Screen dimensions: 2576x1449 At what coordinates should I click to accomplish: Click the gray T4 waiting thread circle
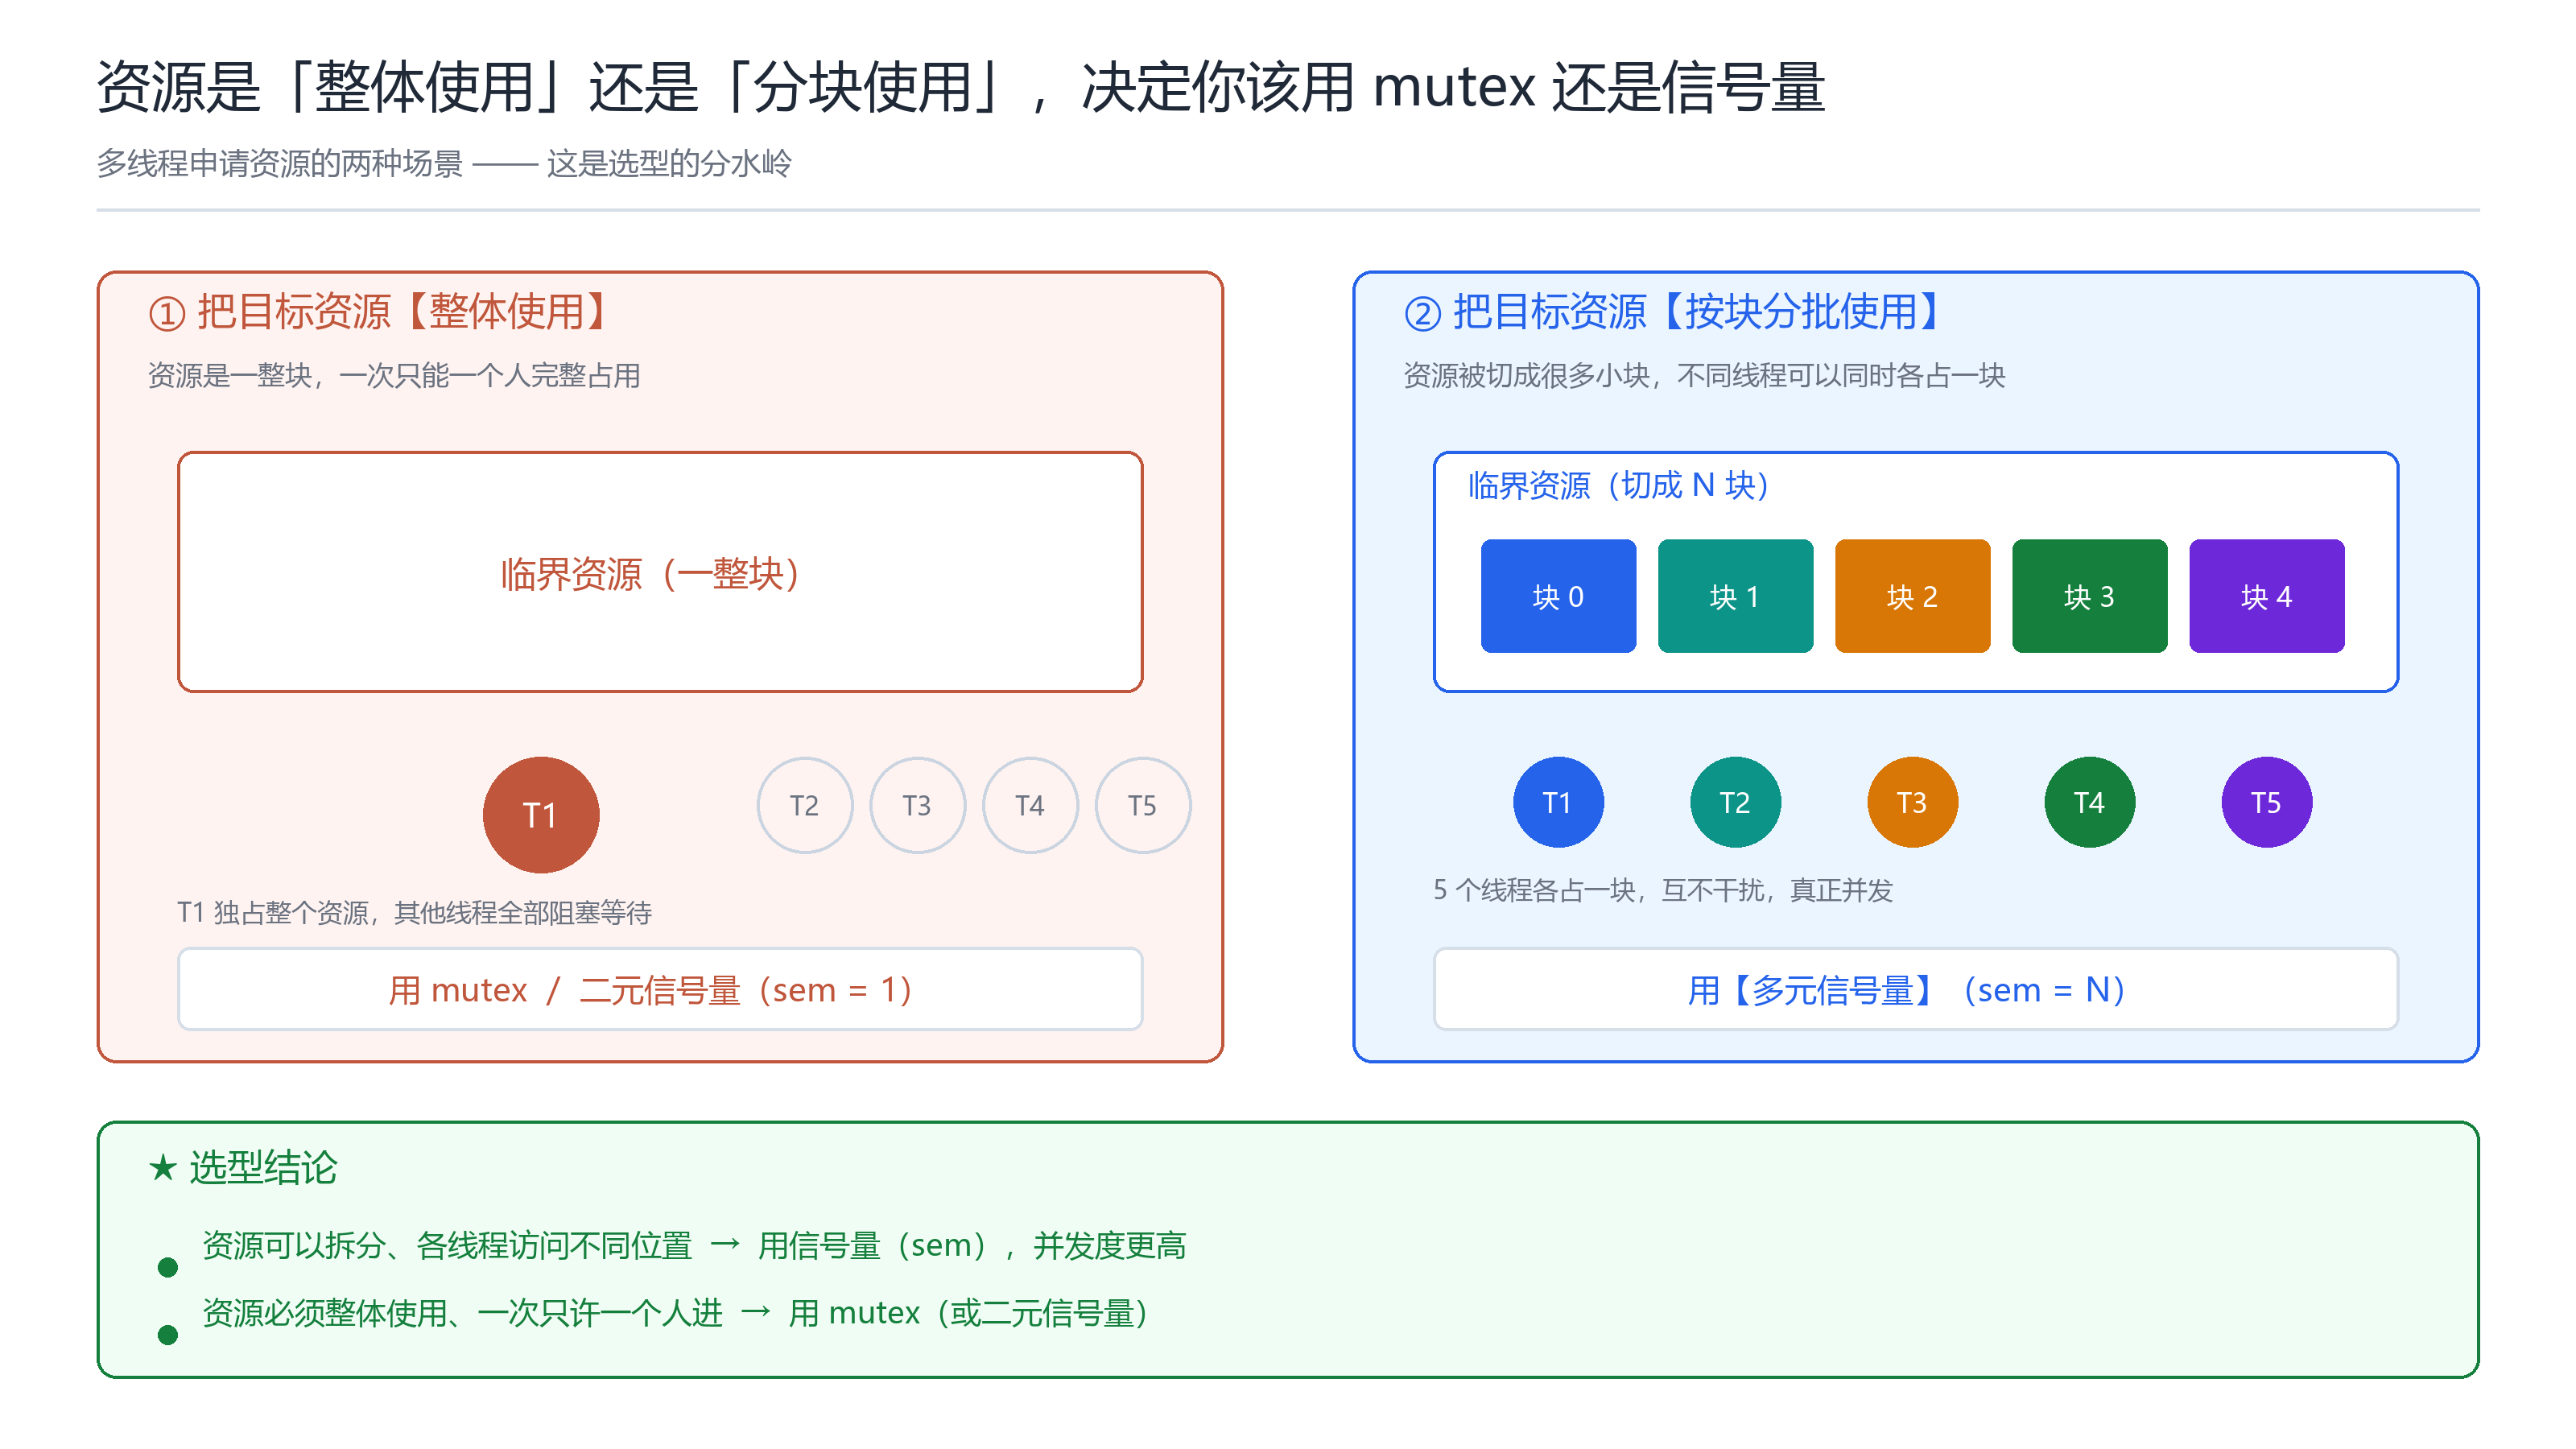(1030, 805)
